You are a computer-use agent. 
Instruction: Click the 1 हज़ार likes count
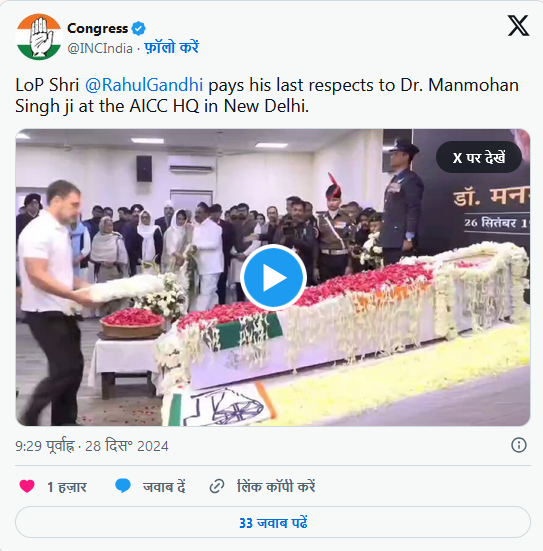[x=67, y=487]
